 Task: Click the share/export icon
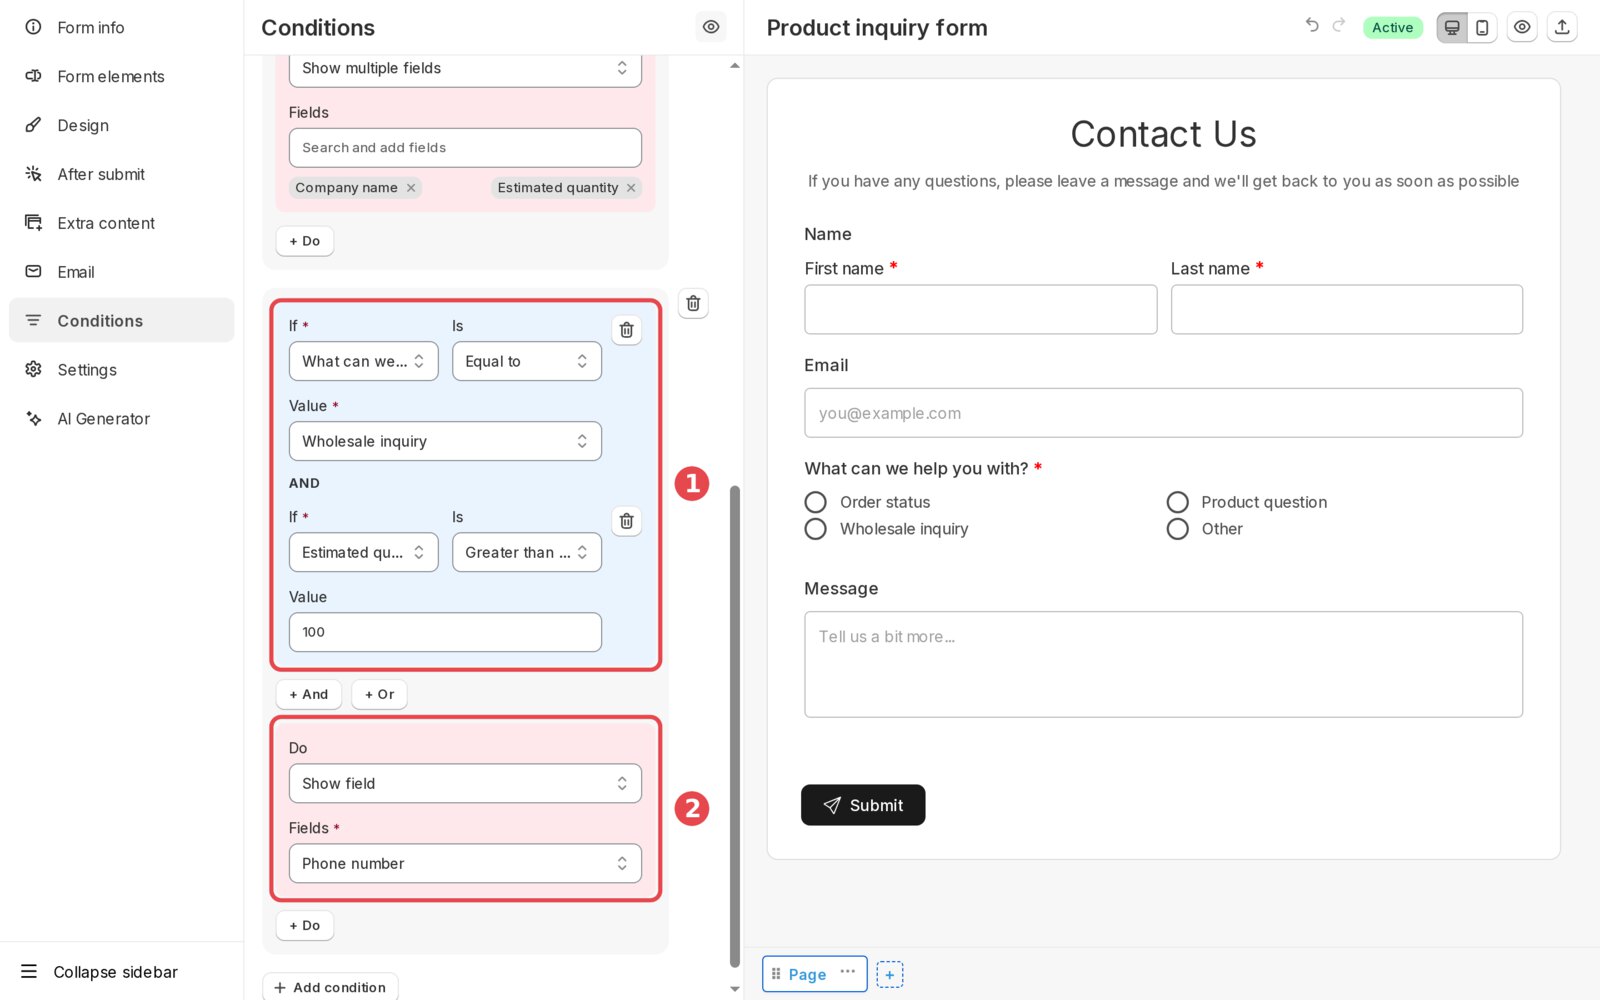(x=1562, y=27)
